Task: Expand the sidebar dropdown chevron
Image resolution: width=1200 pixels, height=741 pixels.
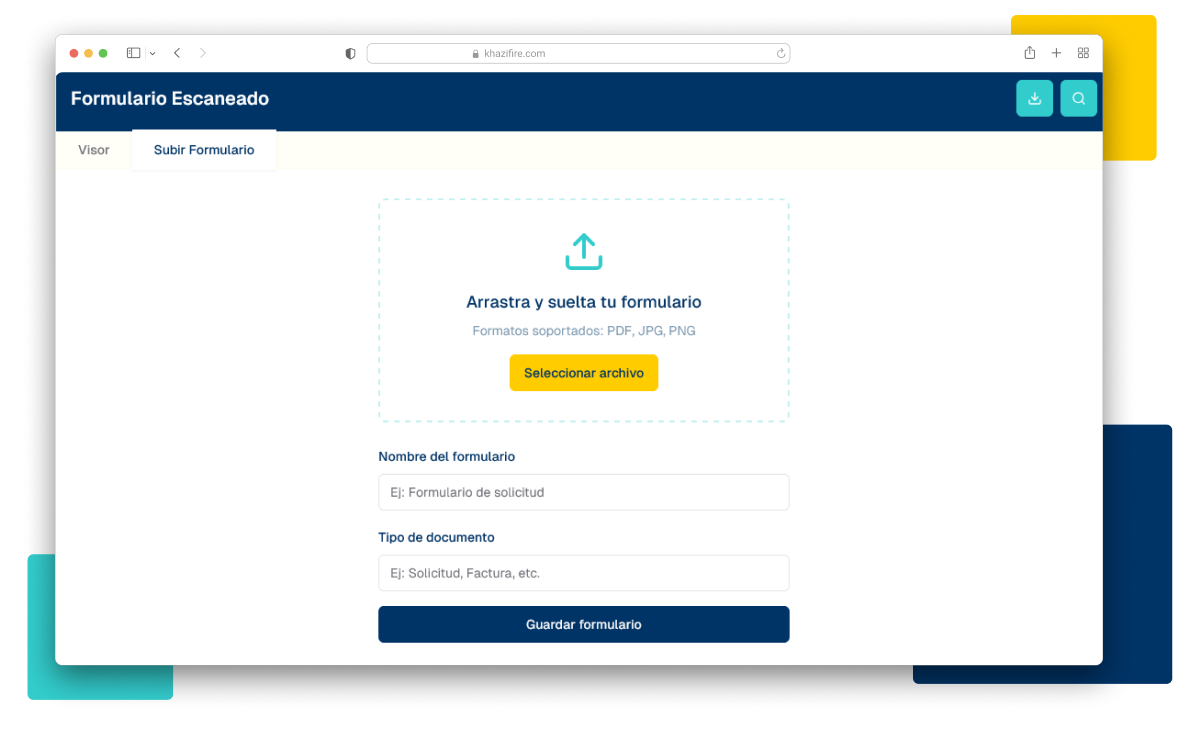Action: coord(153,54)
